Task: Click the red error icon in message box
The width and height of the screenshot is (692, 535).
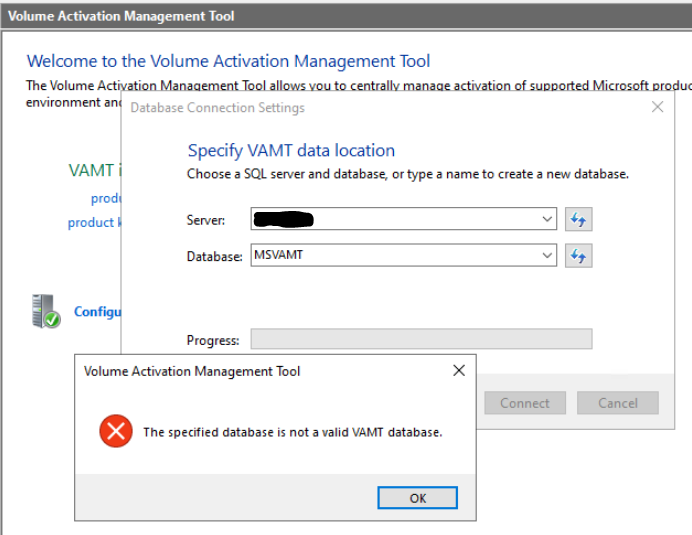Action: (x=116, y=431)
